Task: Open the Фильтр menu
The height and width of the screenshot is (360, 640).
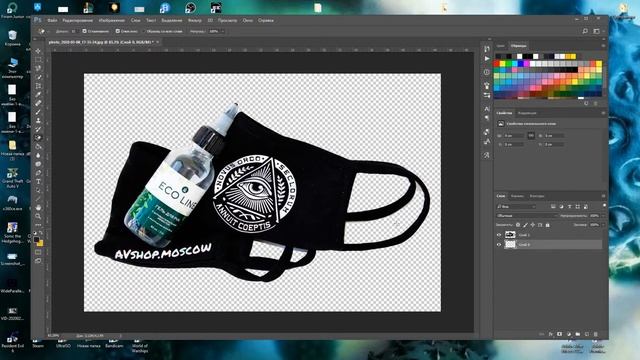Action: [x=195, y=20]
